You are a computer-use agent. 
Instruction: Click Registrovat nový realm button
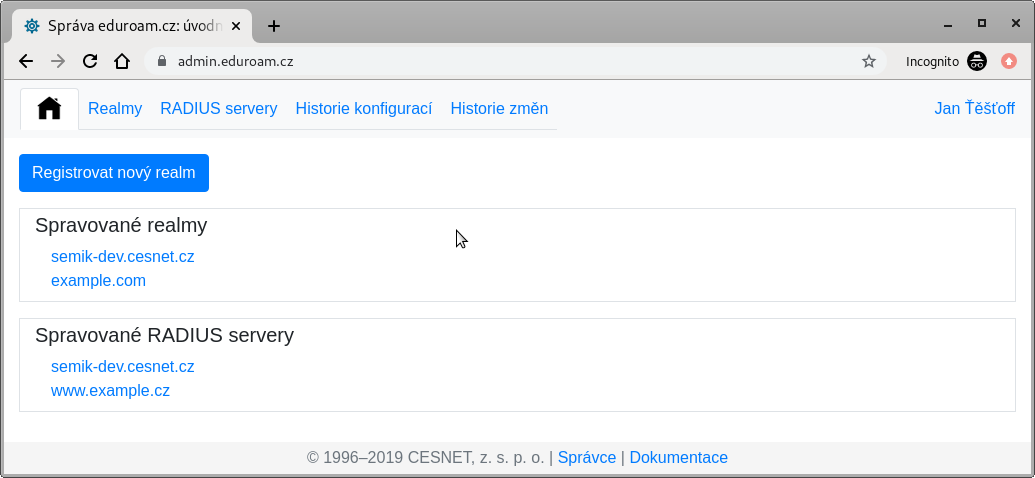coord(114,173)
